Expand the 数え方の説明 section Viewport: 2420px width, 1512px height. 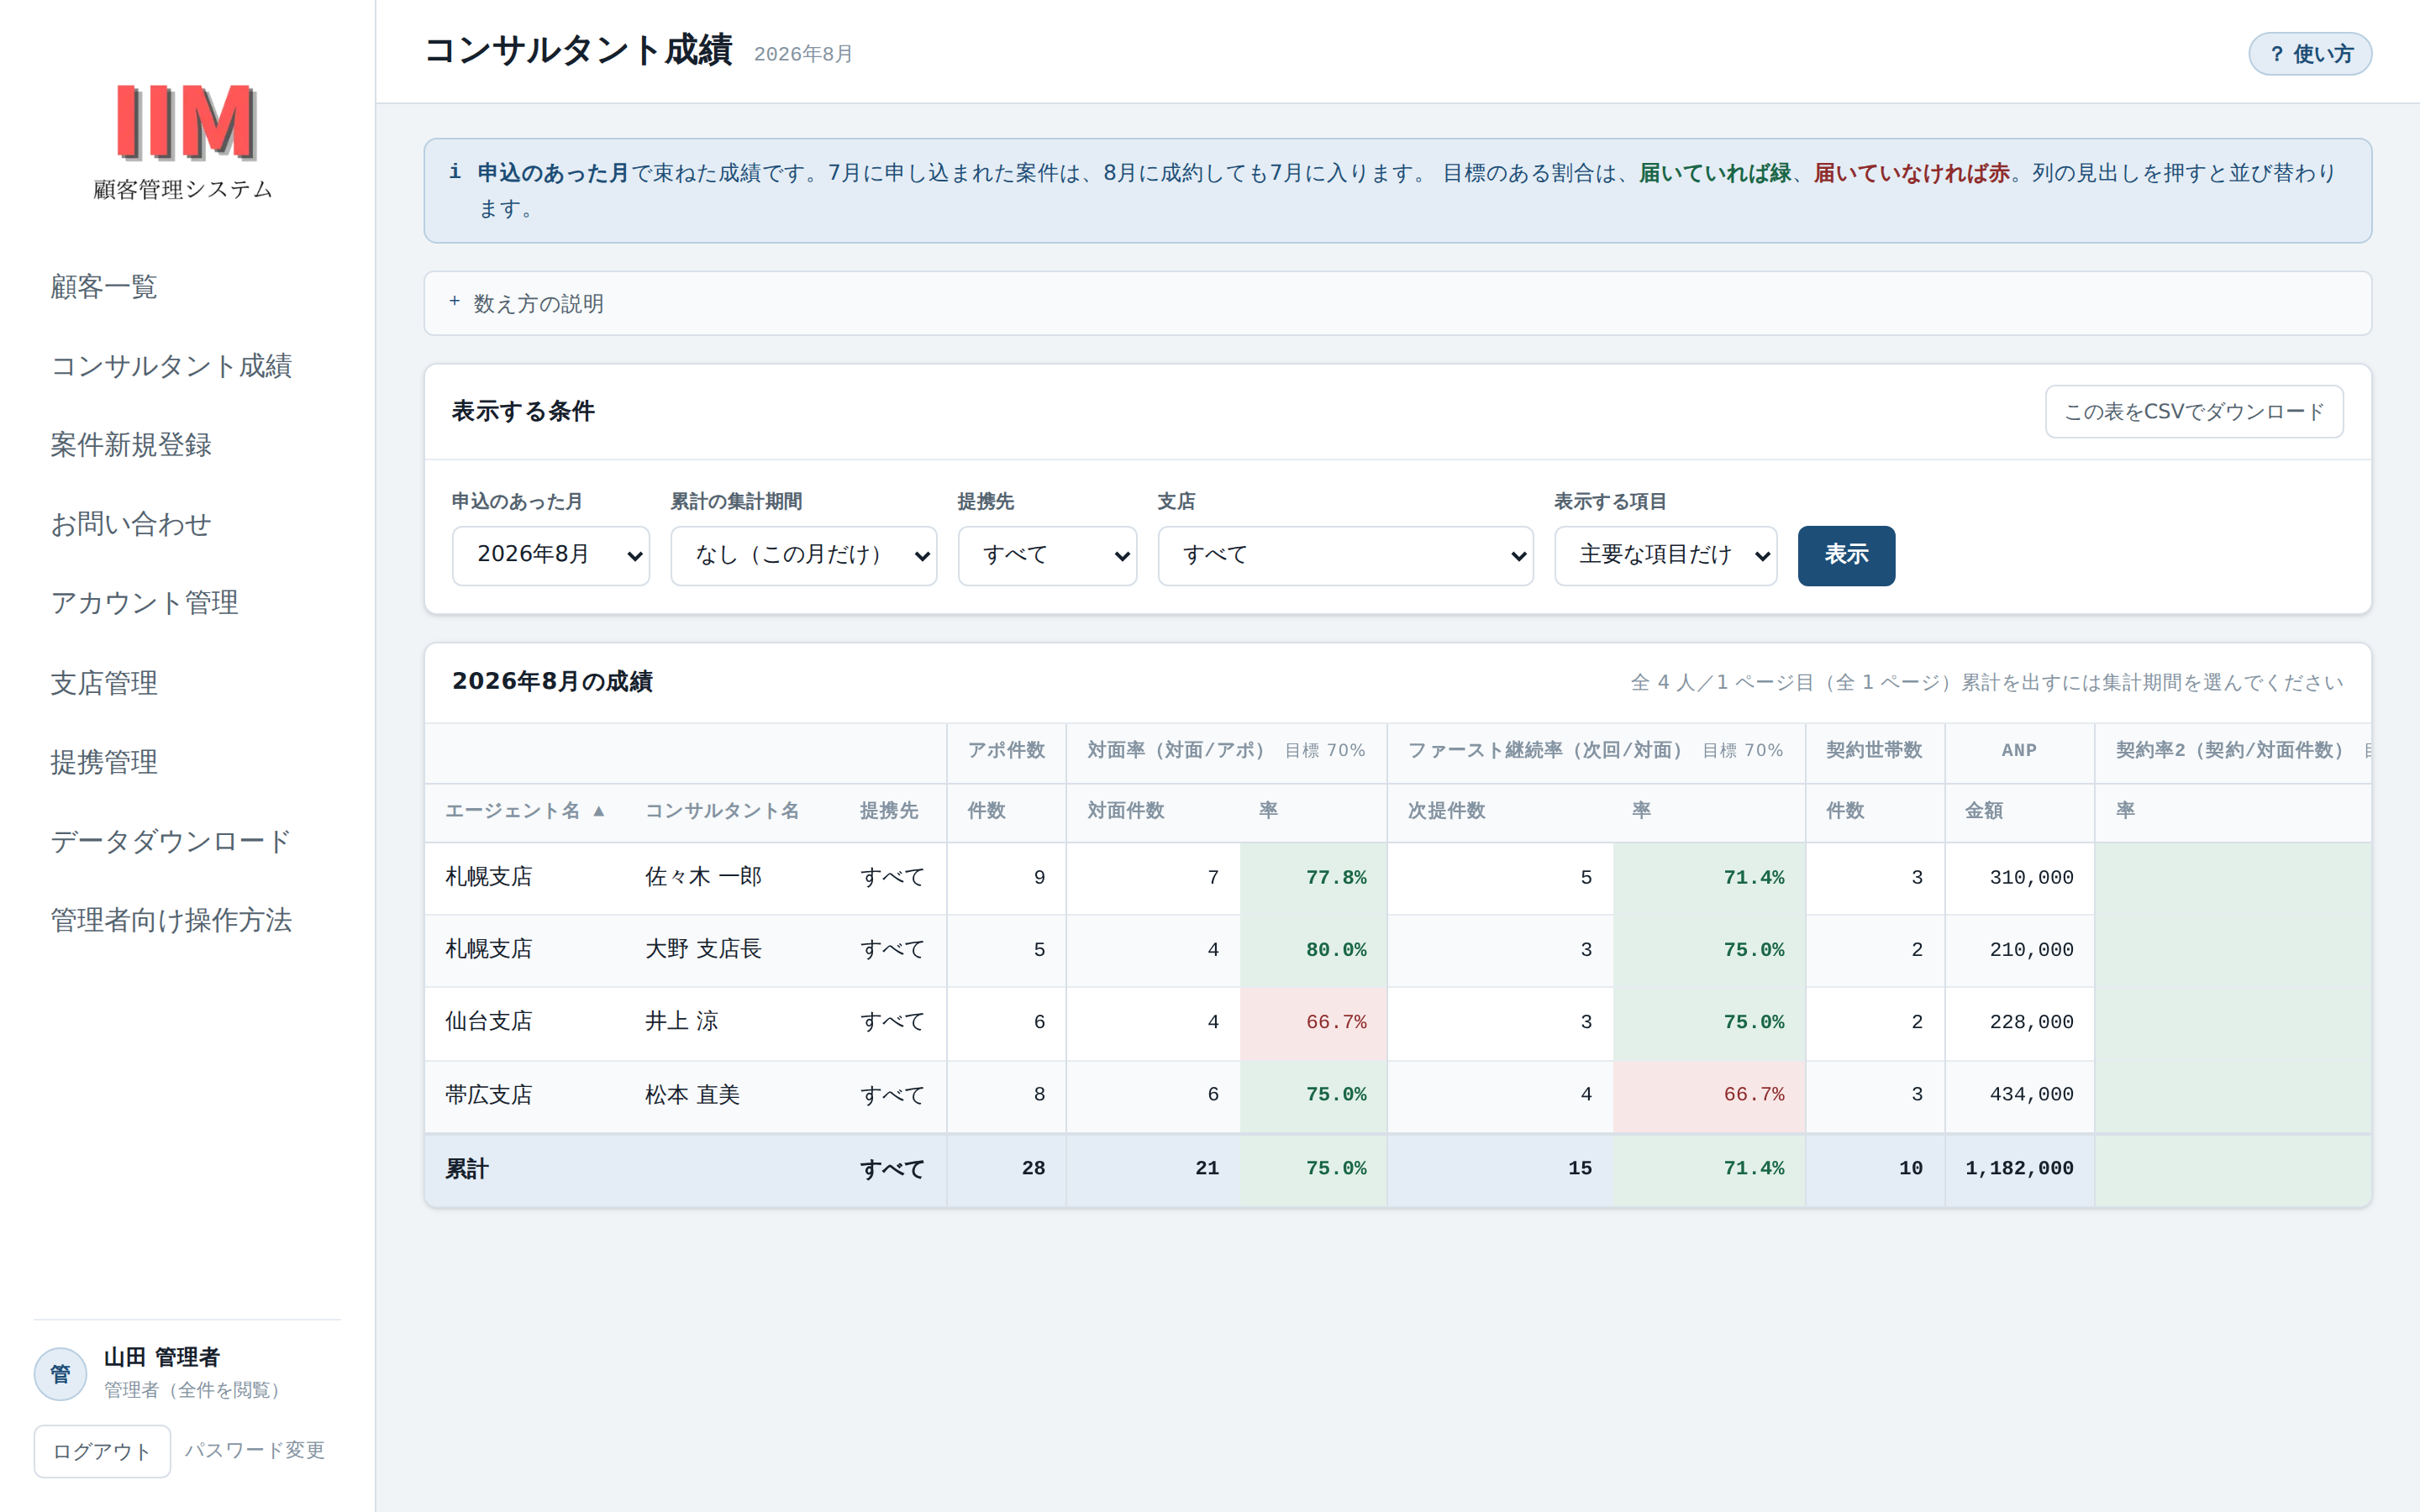pyautogui.click(x=1397, y=303)
